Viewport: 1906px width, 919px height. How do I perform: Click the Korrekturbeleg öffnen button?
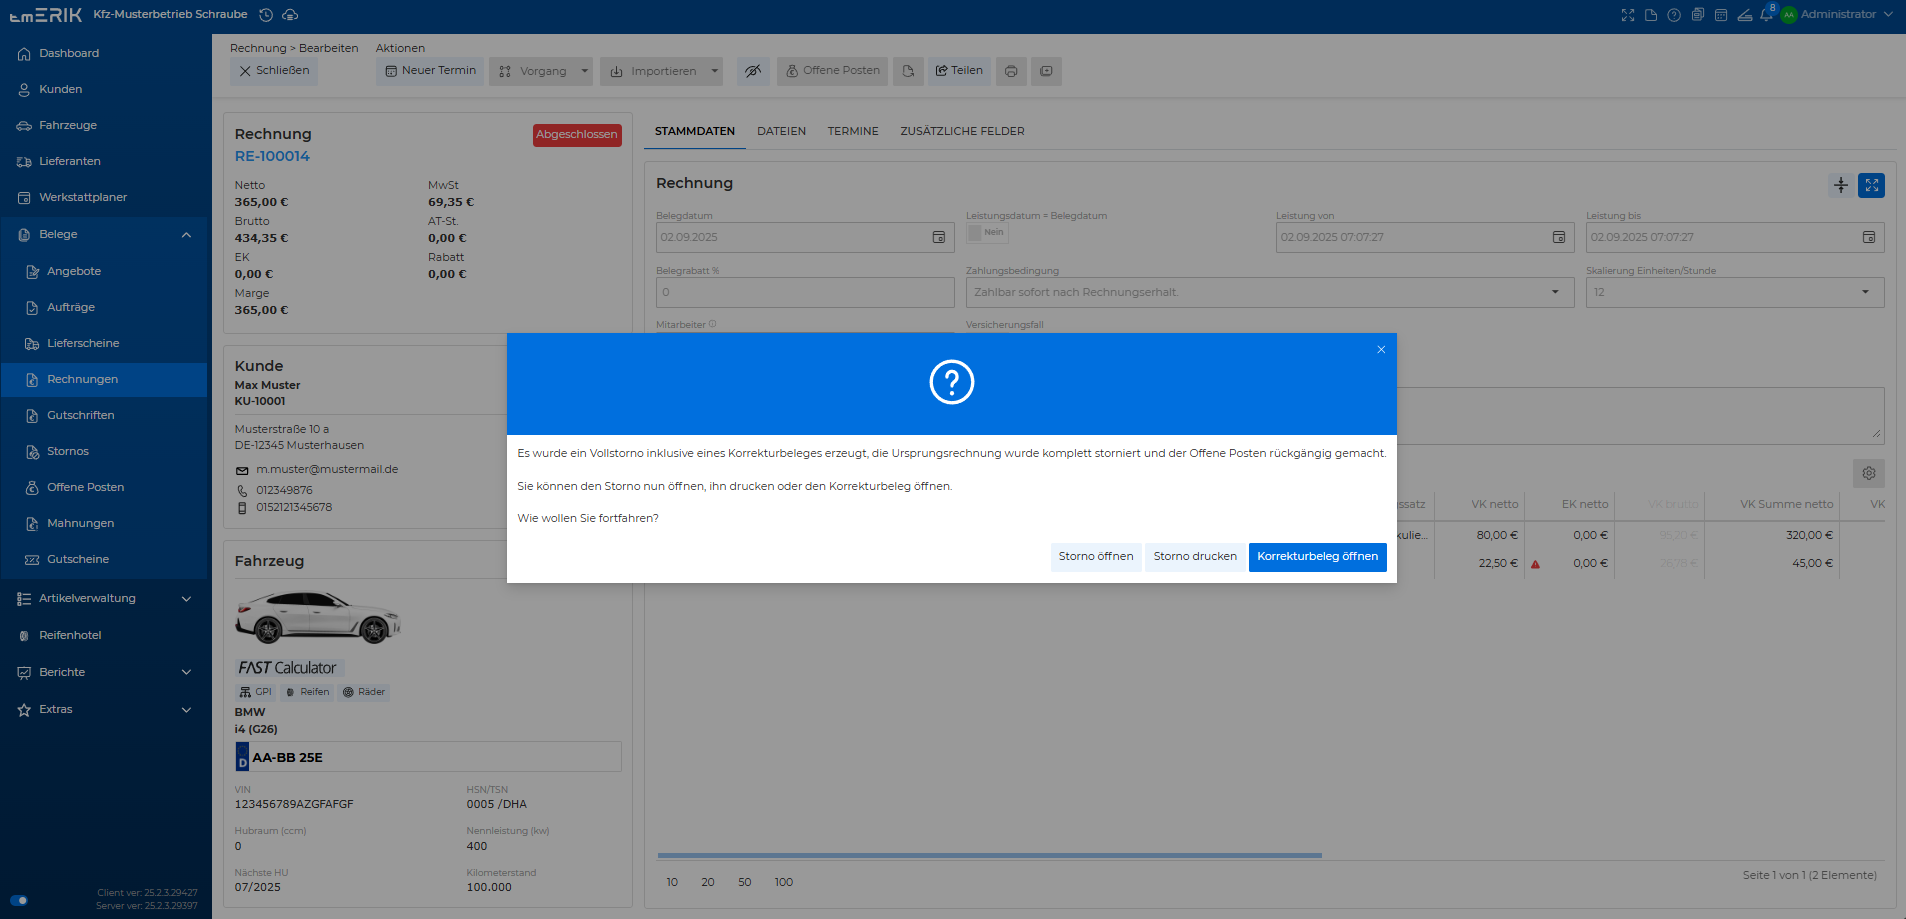pos(1317,557)
